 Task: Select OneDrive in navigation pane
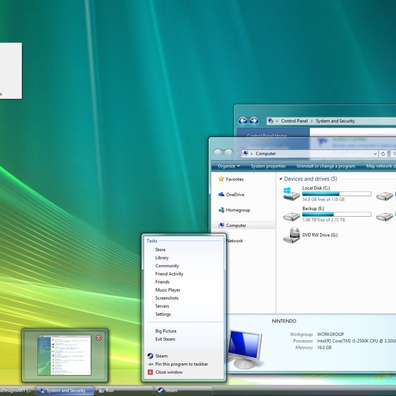[x=235, y=195]
